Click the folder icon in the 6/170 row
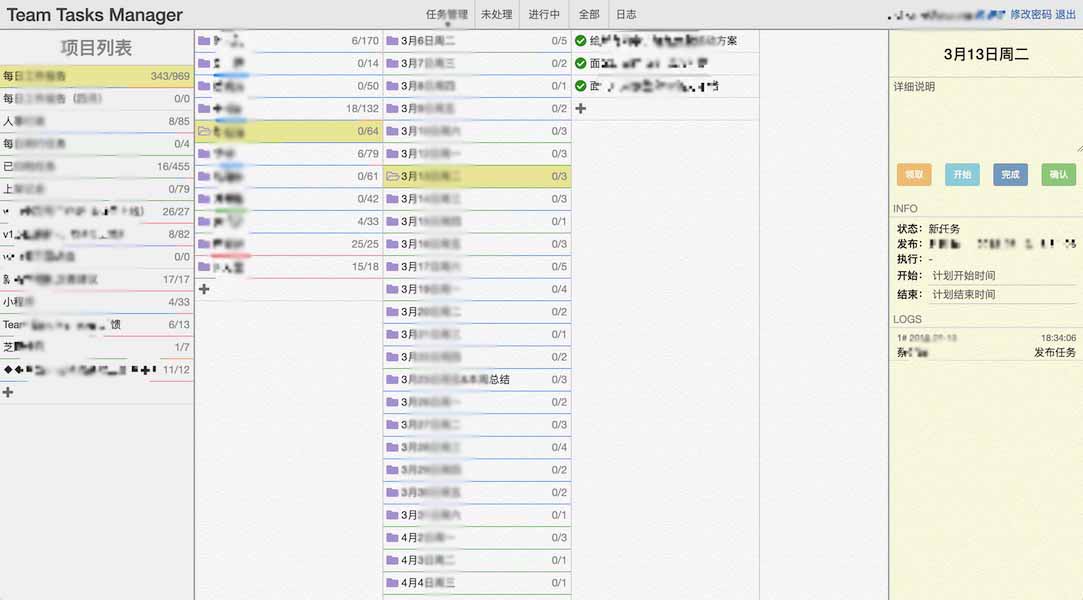Image resolution: width=1083 pixels, height=600 pixels. 205,41
